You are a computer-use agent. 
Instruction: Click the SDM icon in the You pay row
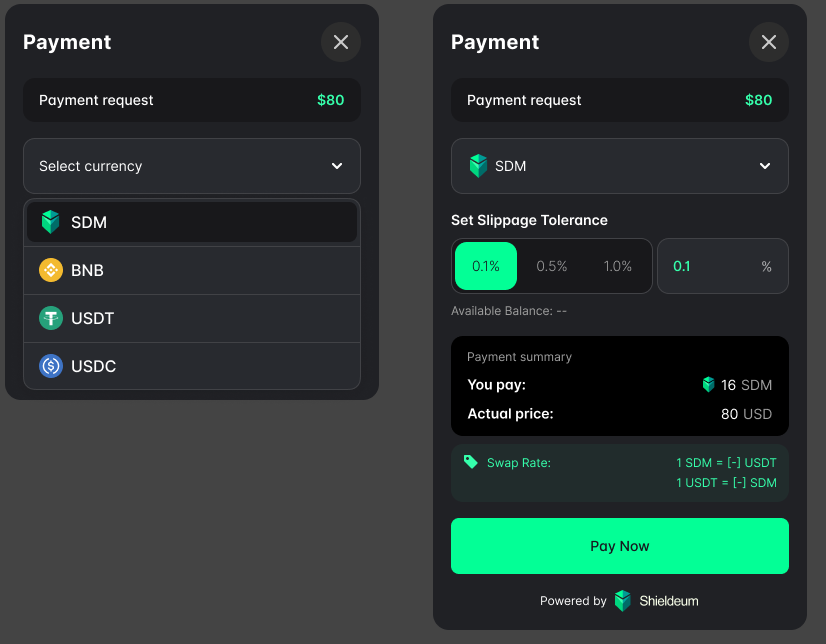pyautogui.click(x=707, y=384)
